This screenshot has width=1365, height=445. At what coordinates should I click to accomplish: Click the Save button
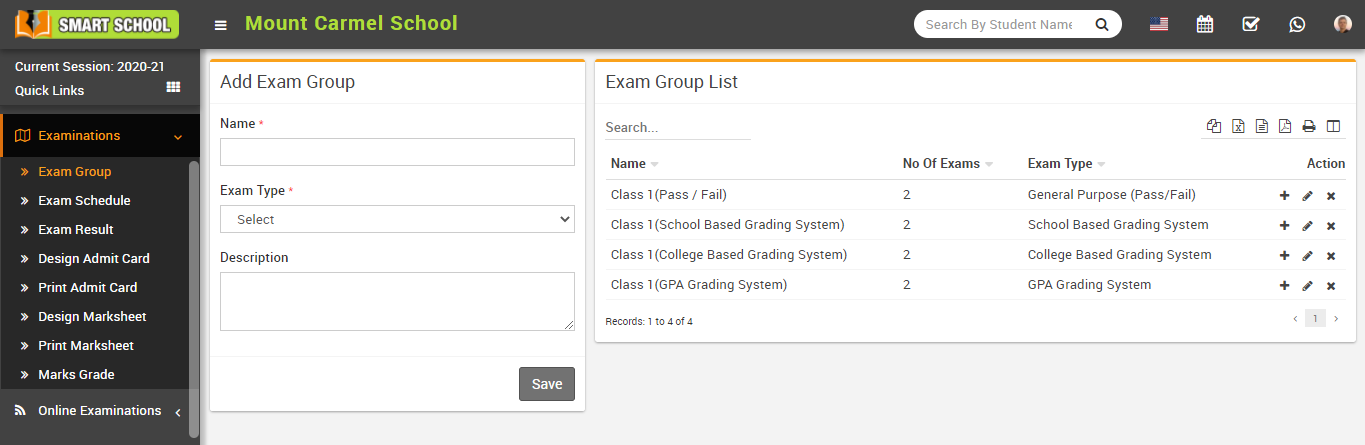coord(546,384)
